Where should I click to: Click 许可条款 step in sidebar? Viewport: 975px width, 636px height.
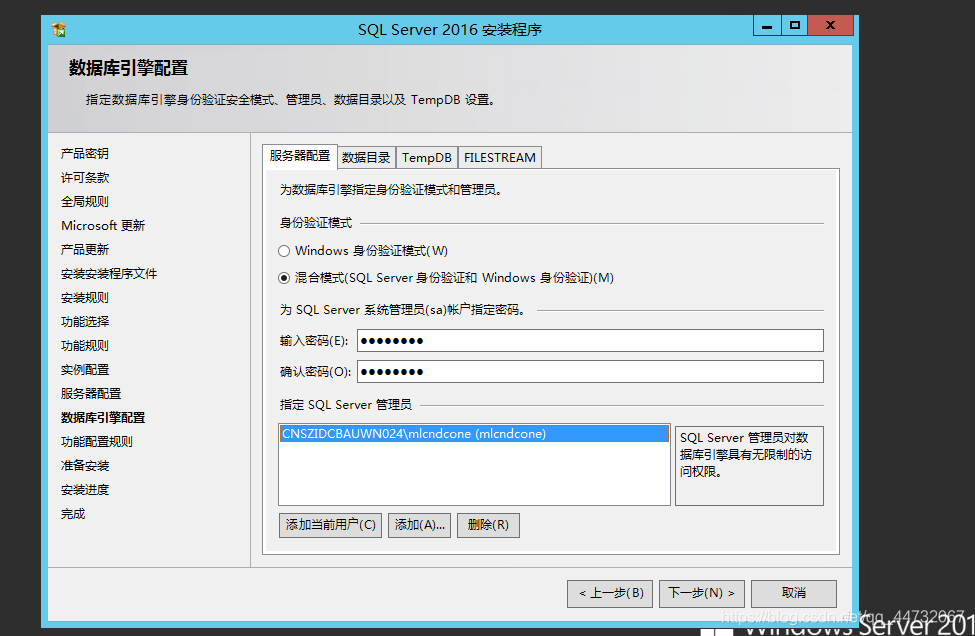pyautogui.click(x=85, y=178)
